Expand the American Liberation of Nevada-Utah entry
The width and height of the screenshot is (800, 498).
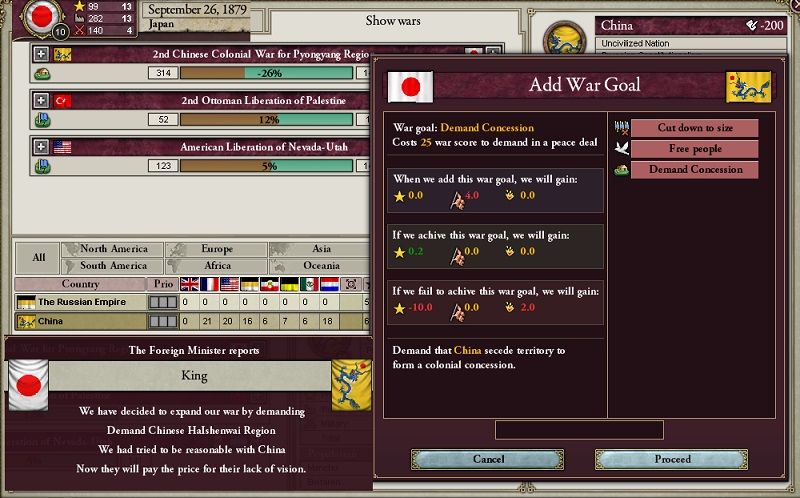(41, 147)
